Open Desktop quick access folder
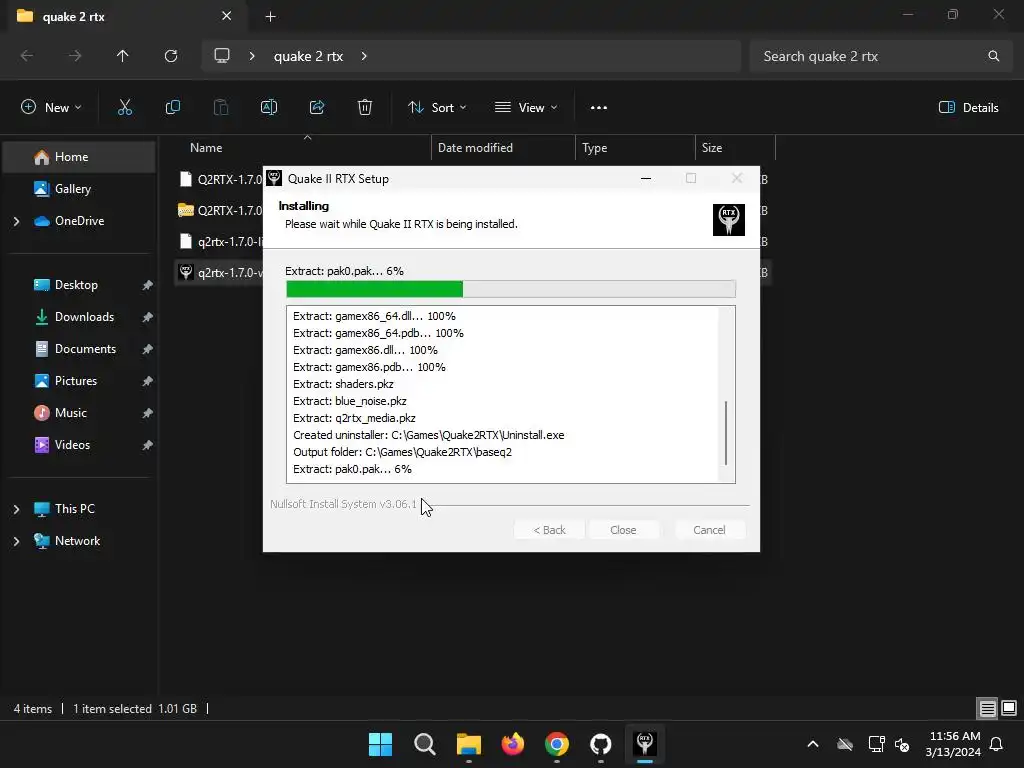This screenshot has height=768, width=1024. point(79,285)
